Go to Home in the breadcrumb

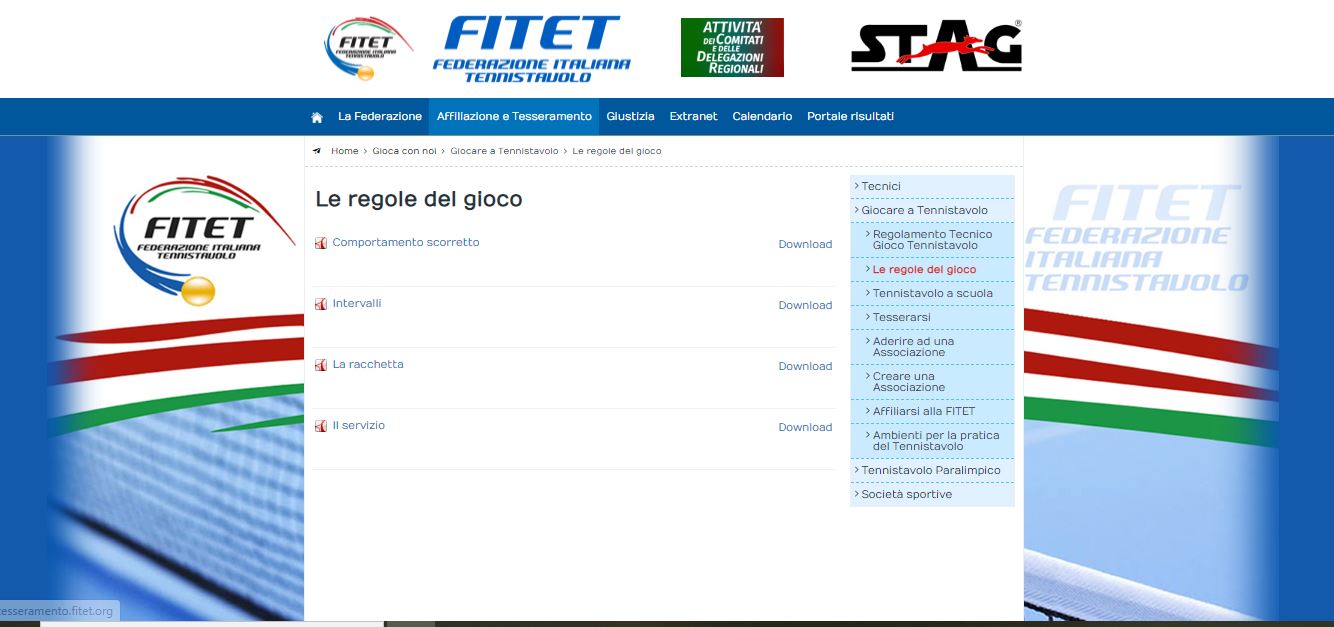coord(344,151)
